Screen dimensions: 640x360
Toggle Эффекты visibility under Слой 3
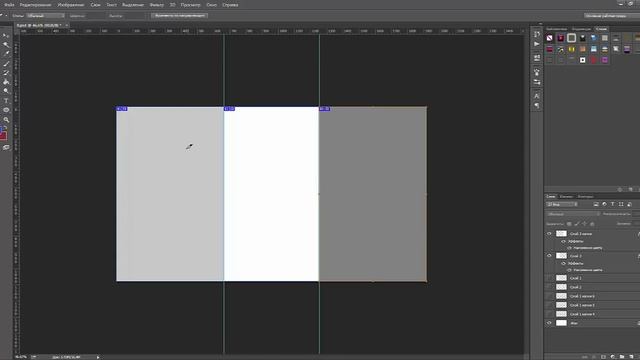[563, 263]
